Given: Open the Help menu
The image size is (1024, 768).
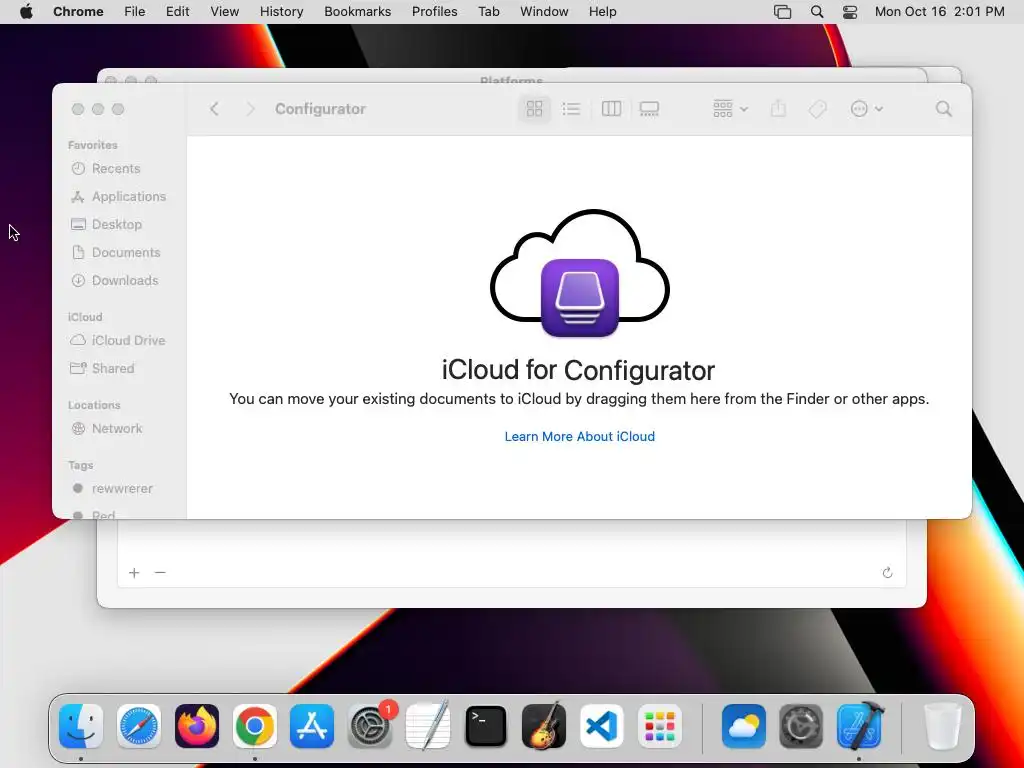Looking at the screenshot, I should pyautogui.click(x=602, y=12).
